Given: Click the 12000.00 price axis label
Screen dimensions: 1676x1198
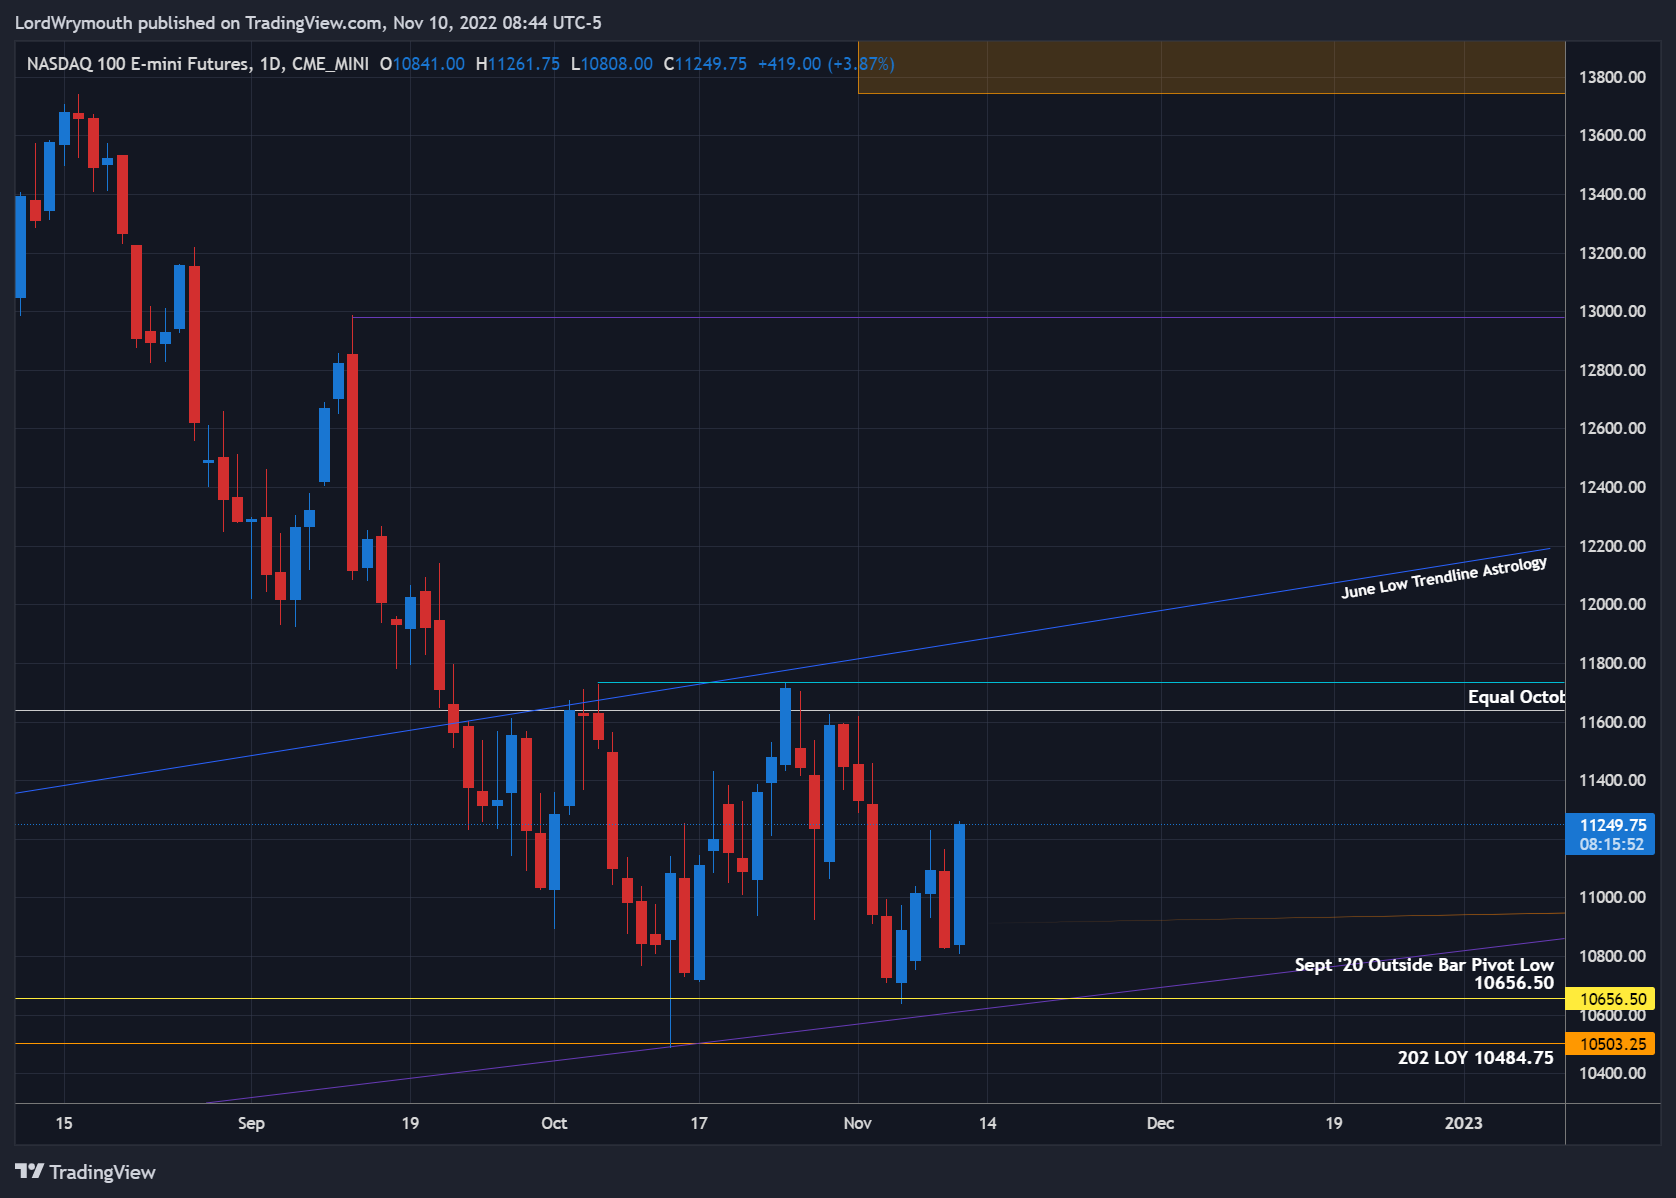Looking at the screenshot, I should (x=1612, y=604).
